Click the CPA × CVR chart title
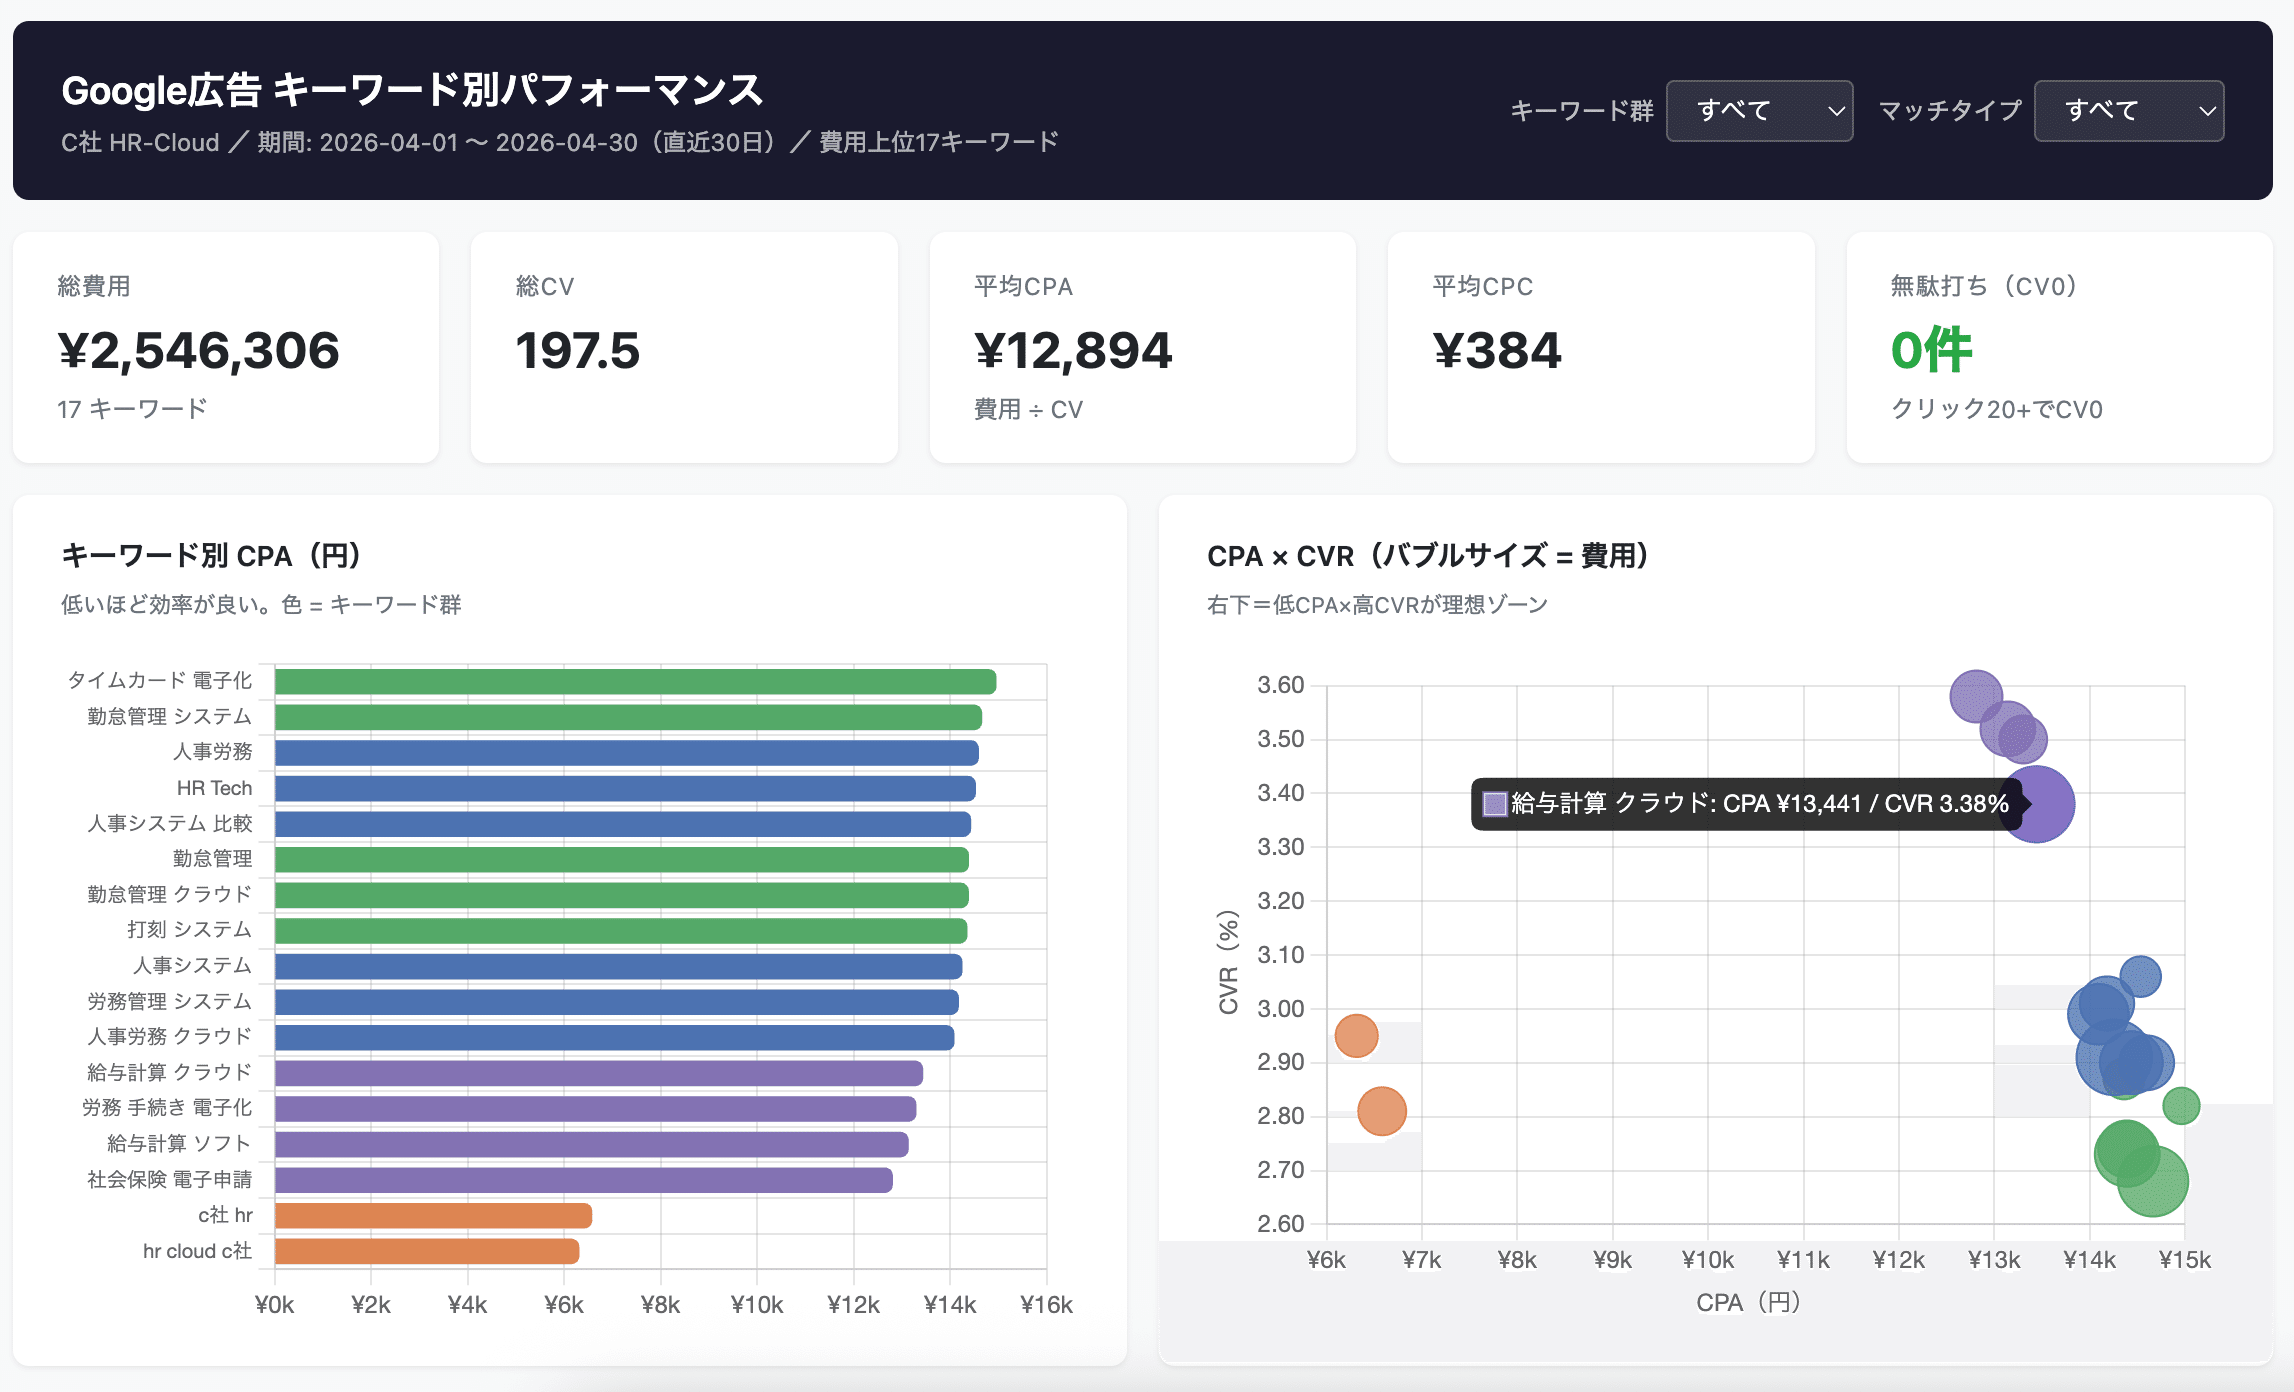The height and width of the screenshot is (1392, 2294). pos(1428,556)
